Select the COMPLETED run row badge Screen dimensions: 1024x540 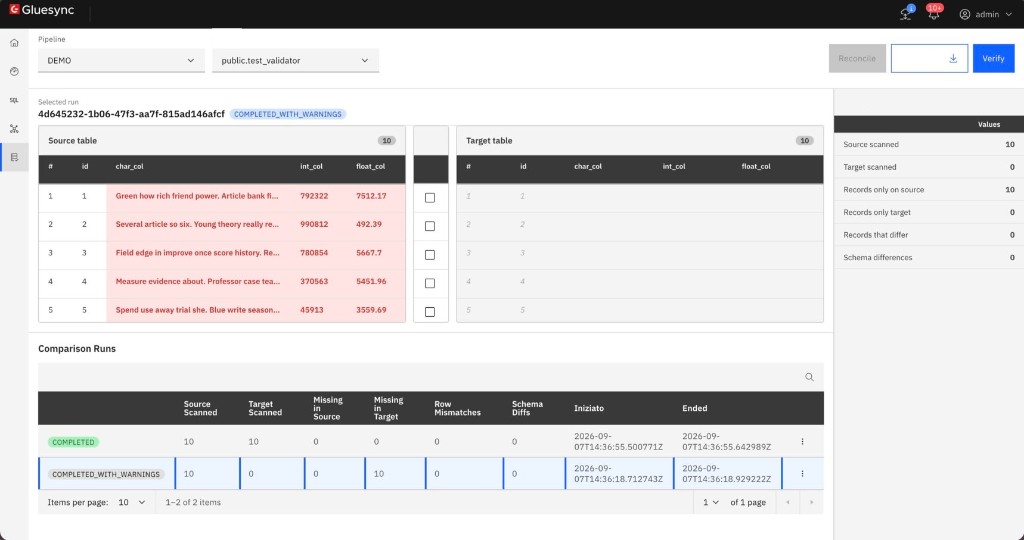[x=73, y=442]
